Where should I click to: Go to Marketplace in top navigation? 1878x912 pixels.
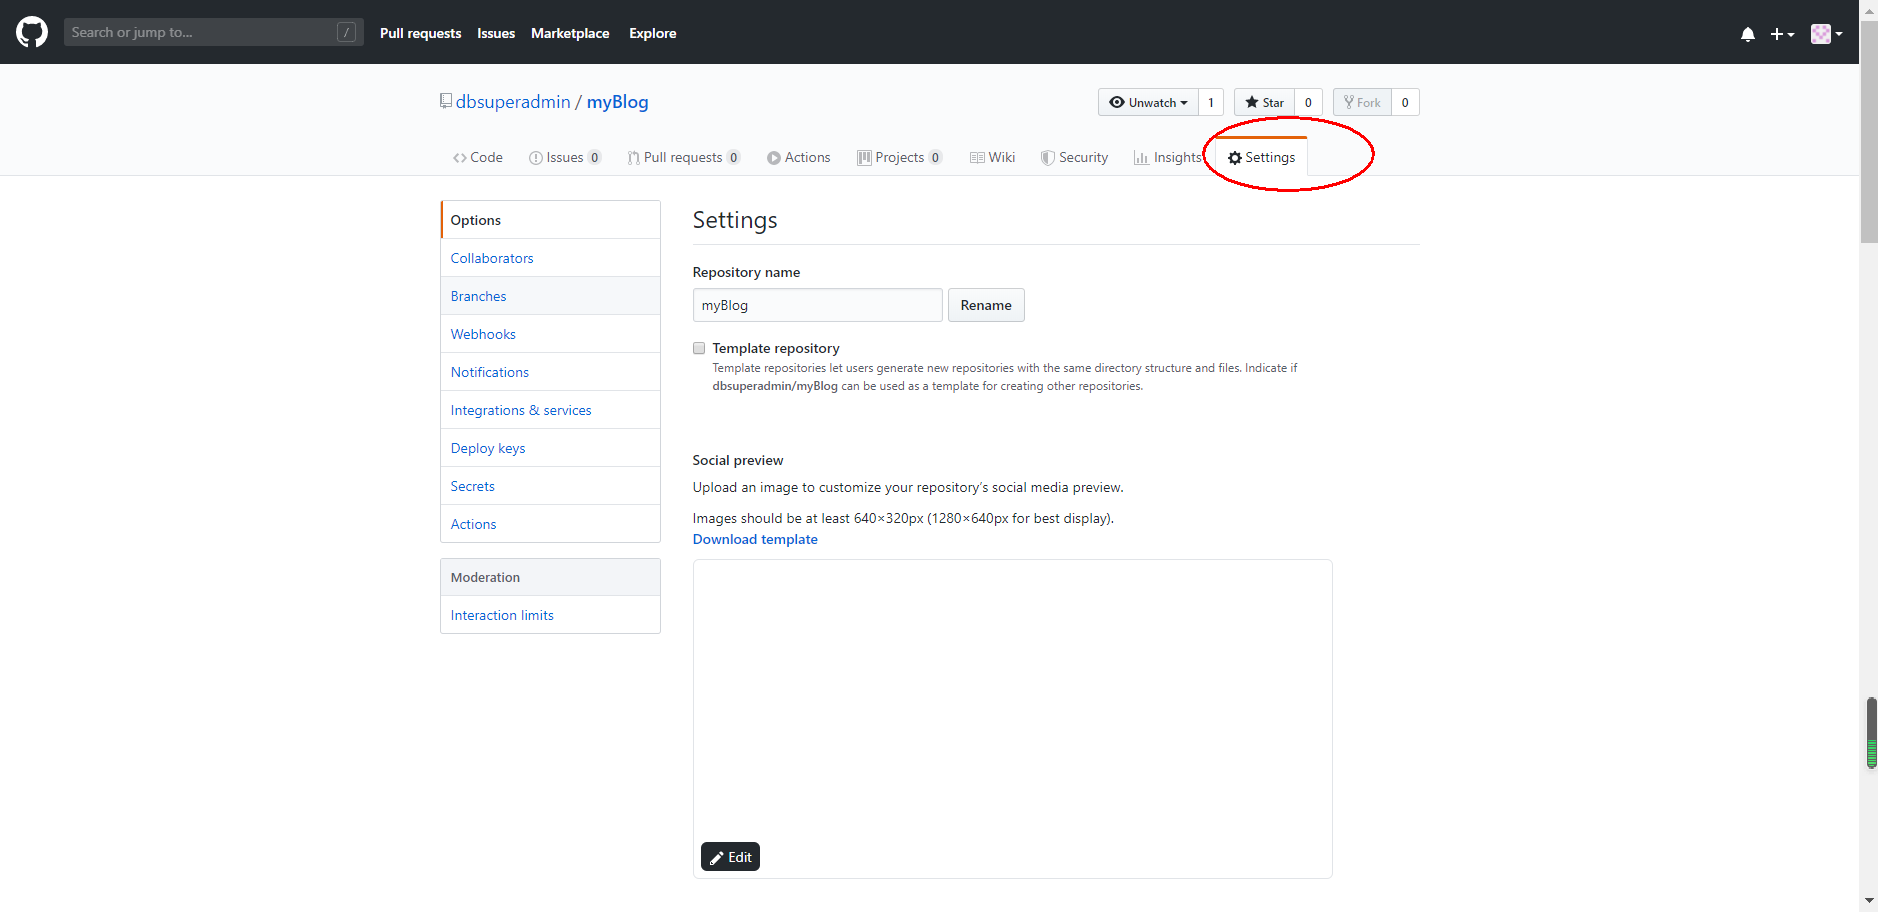[x=570, y=33]
